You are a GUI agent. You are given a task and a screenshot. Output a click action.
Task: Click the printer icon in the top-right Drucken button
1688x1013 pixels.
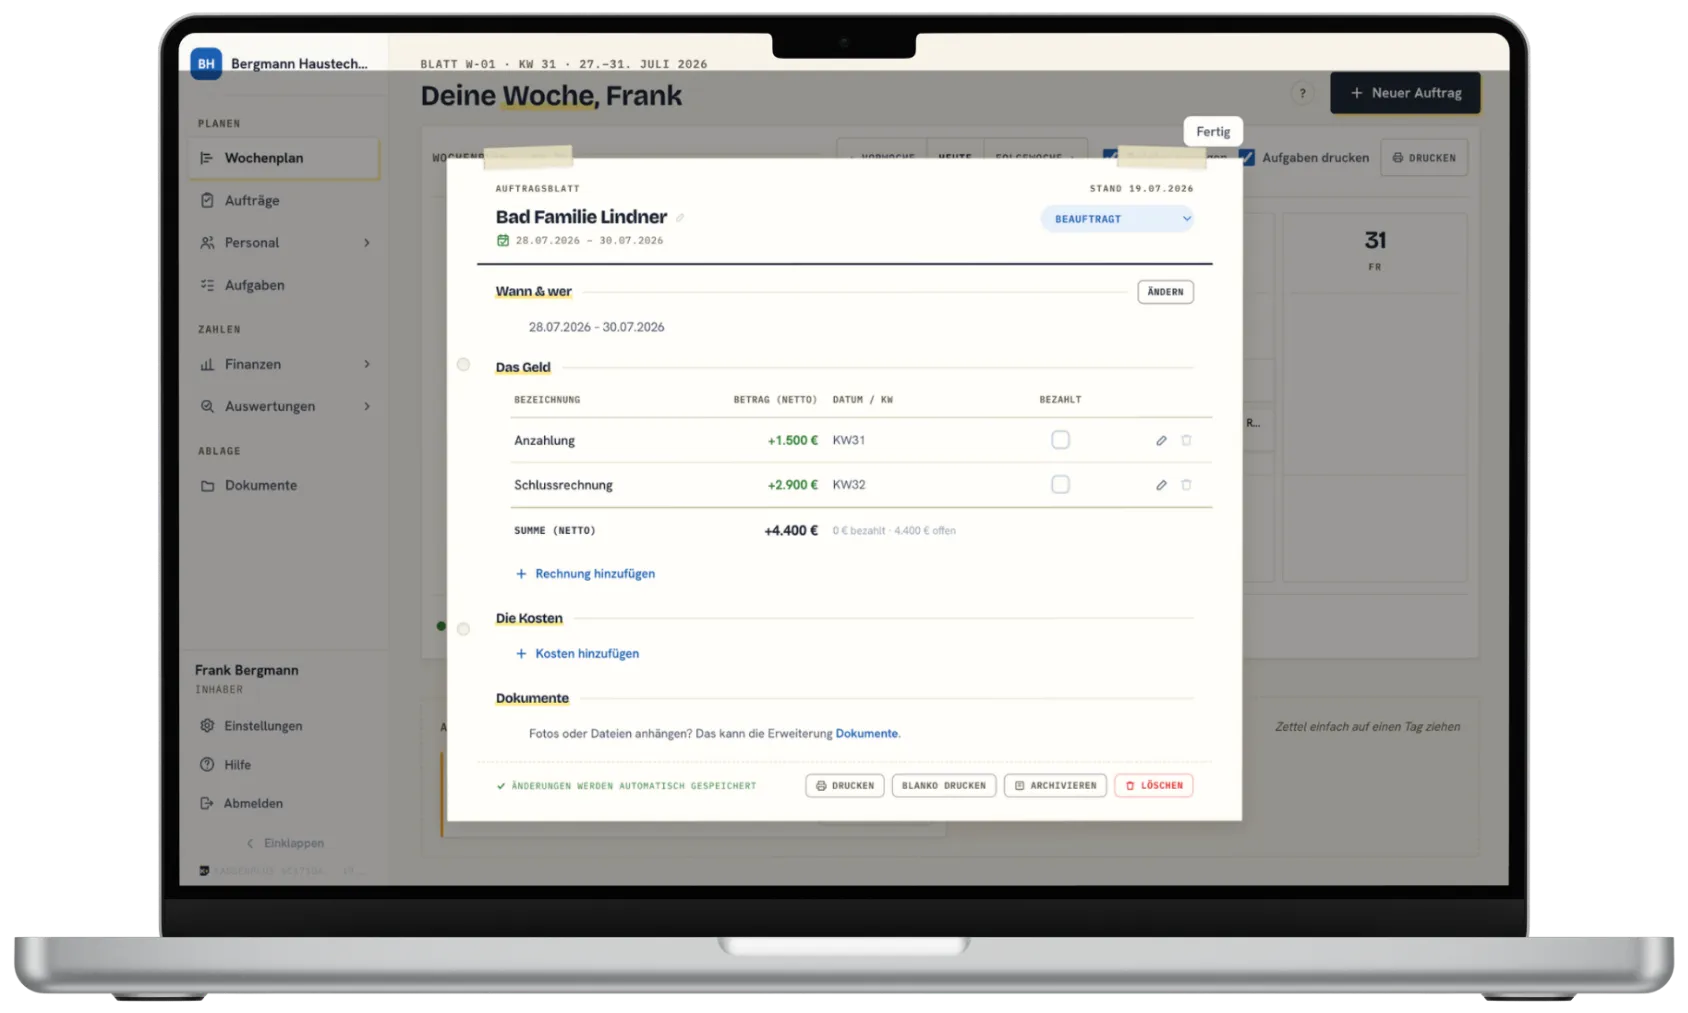click(x=1398, y=158)
